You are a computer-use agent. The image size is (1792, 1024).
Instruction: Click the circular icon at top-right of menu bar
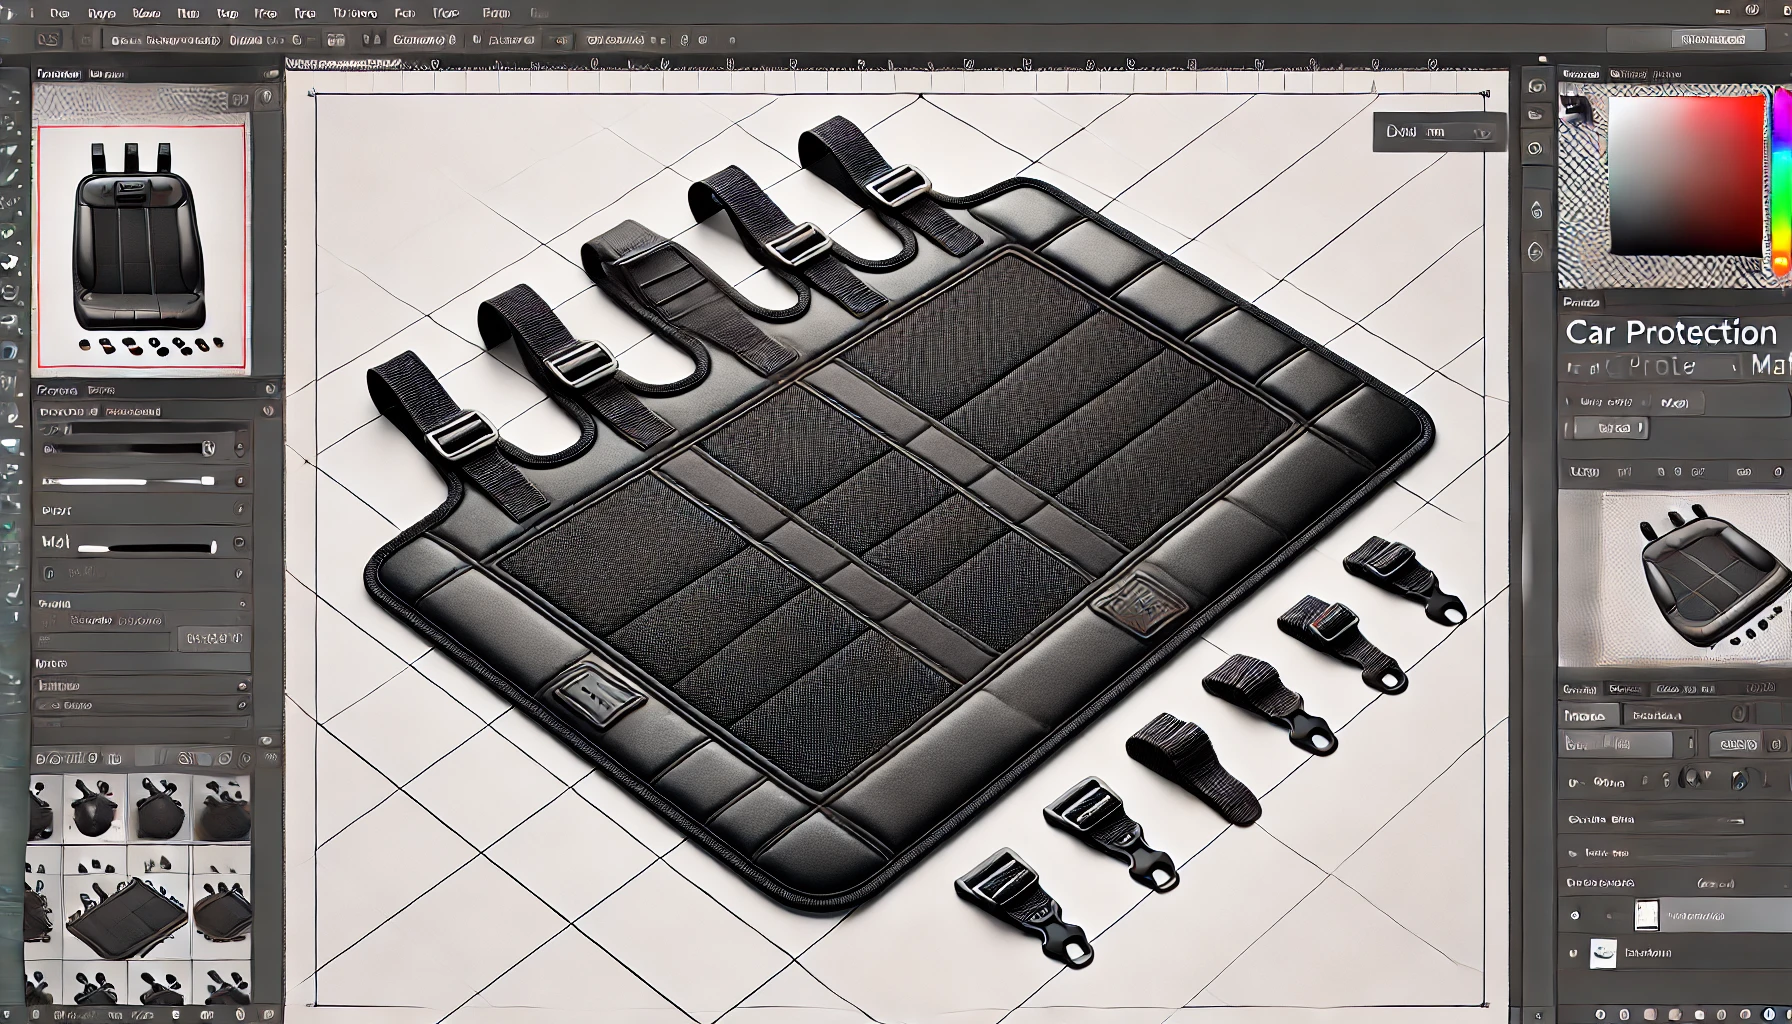(1752, 10)
